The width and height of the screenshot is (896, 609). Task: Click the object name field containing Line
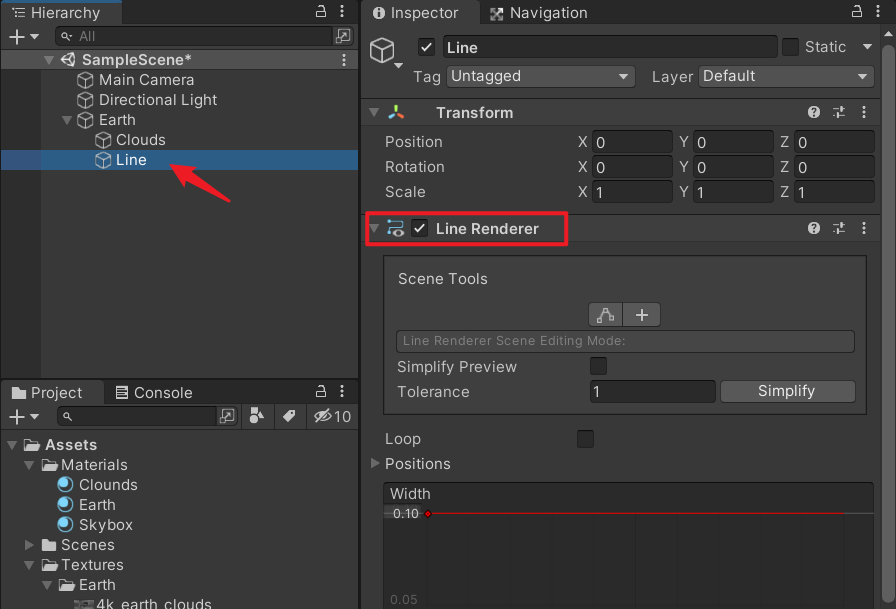click(610, 47)
